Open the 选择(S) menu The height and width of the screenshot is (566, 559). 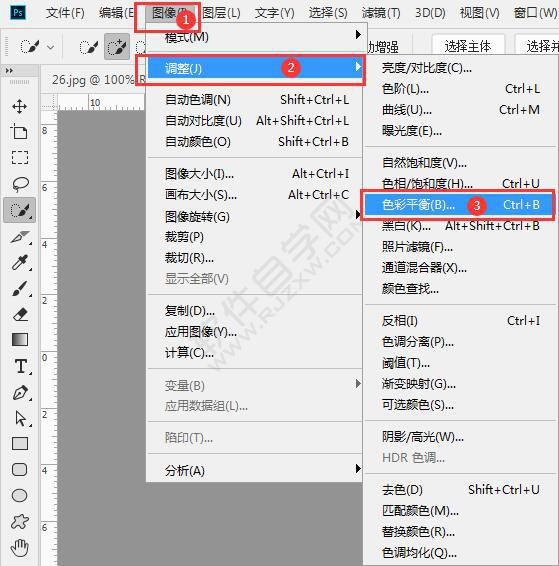328,13
